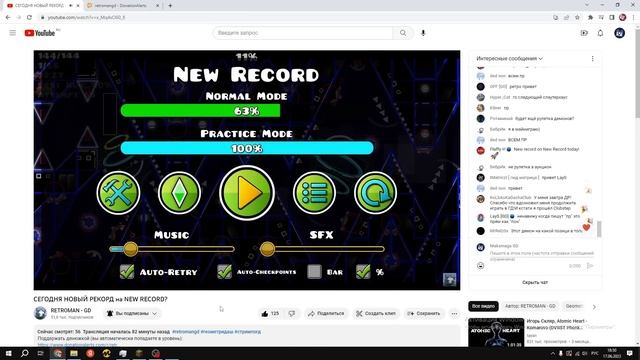Open the Create video camera icon
Image resolution: width=640 pixels, height=360 pixels.
pos(584,33)
